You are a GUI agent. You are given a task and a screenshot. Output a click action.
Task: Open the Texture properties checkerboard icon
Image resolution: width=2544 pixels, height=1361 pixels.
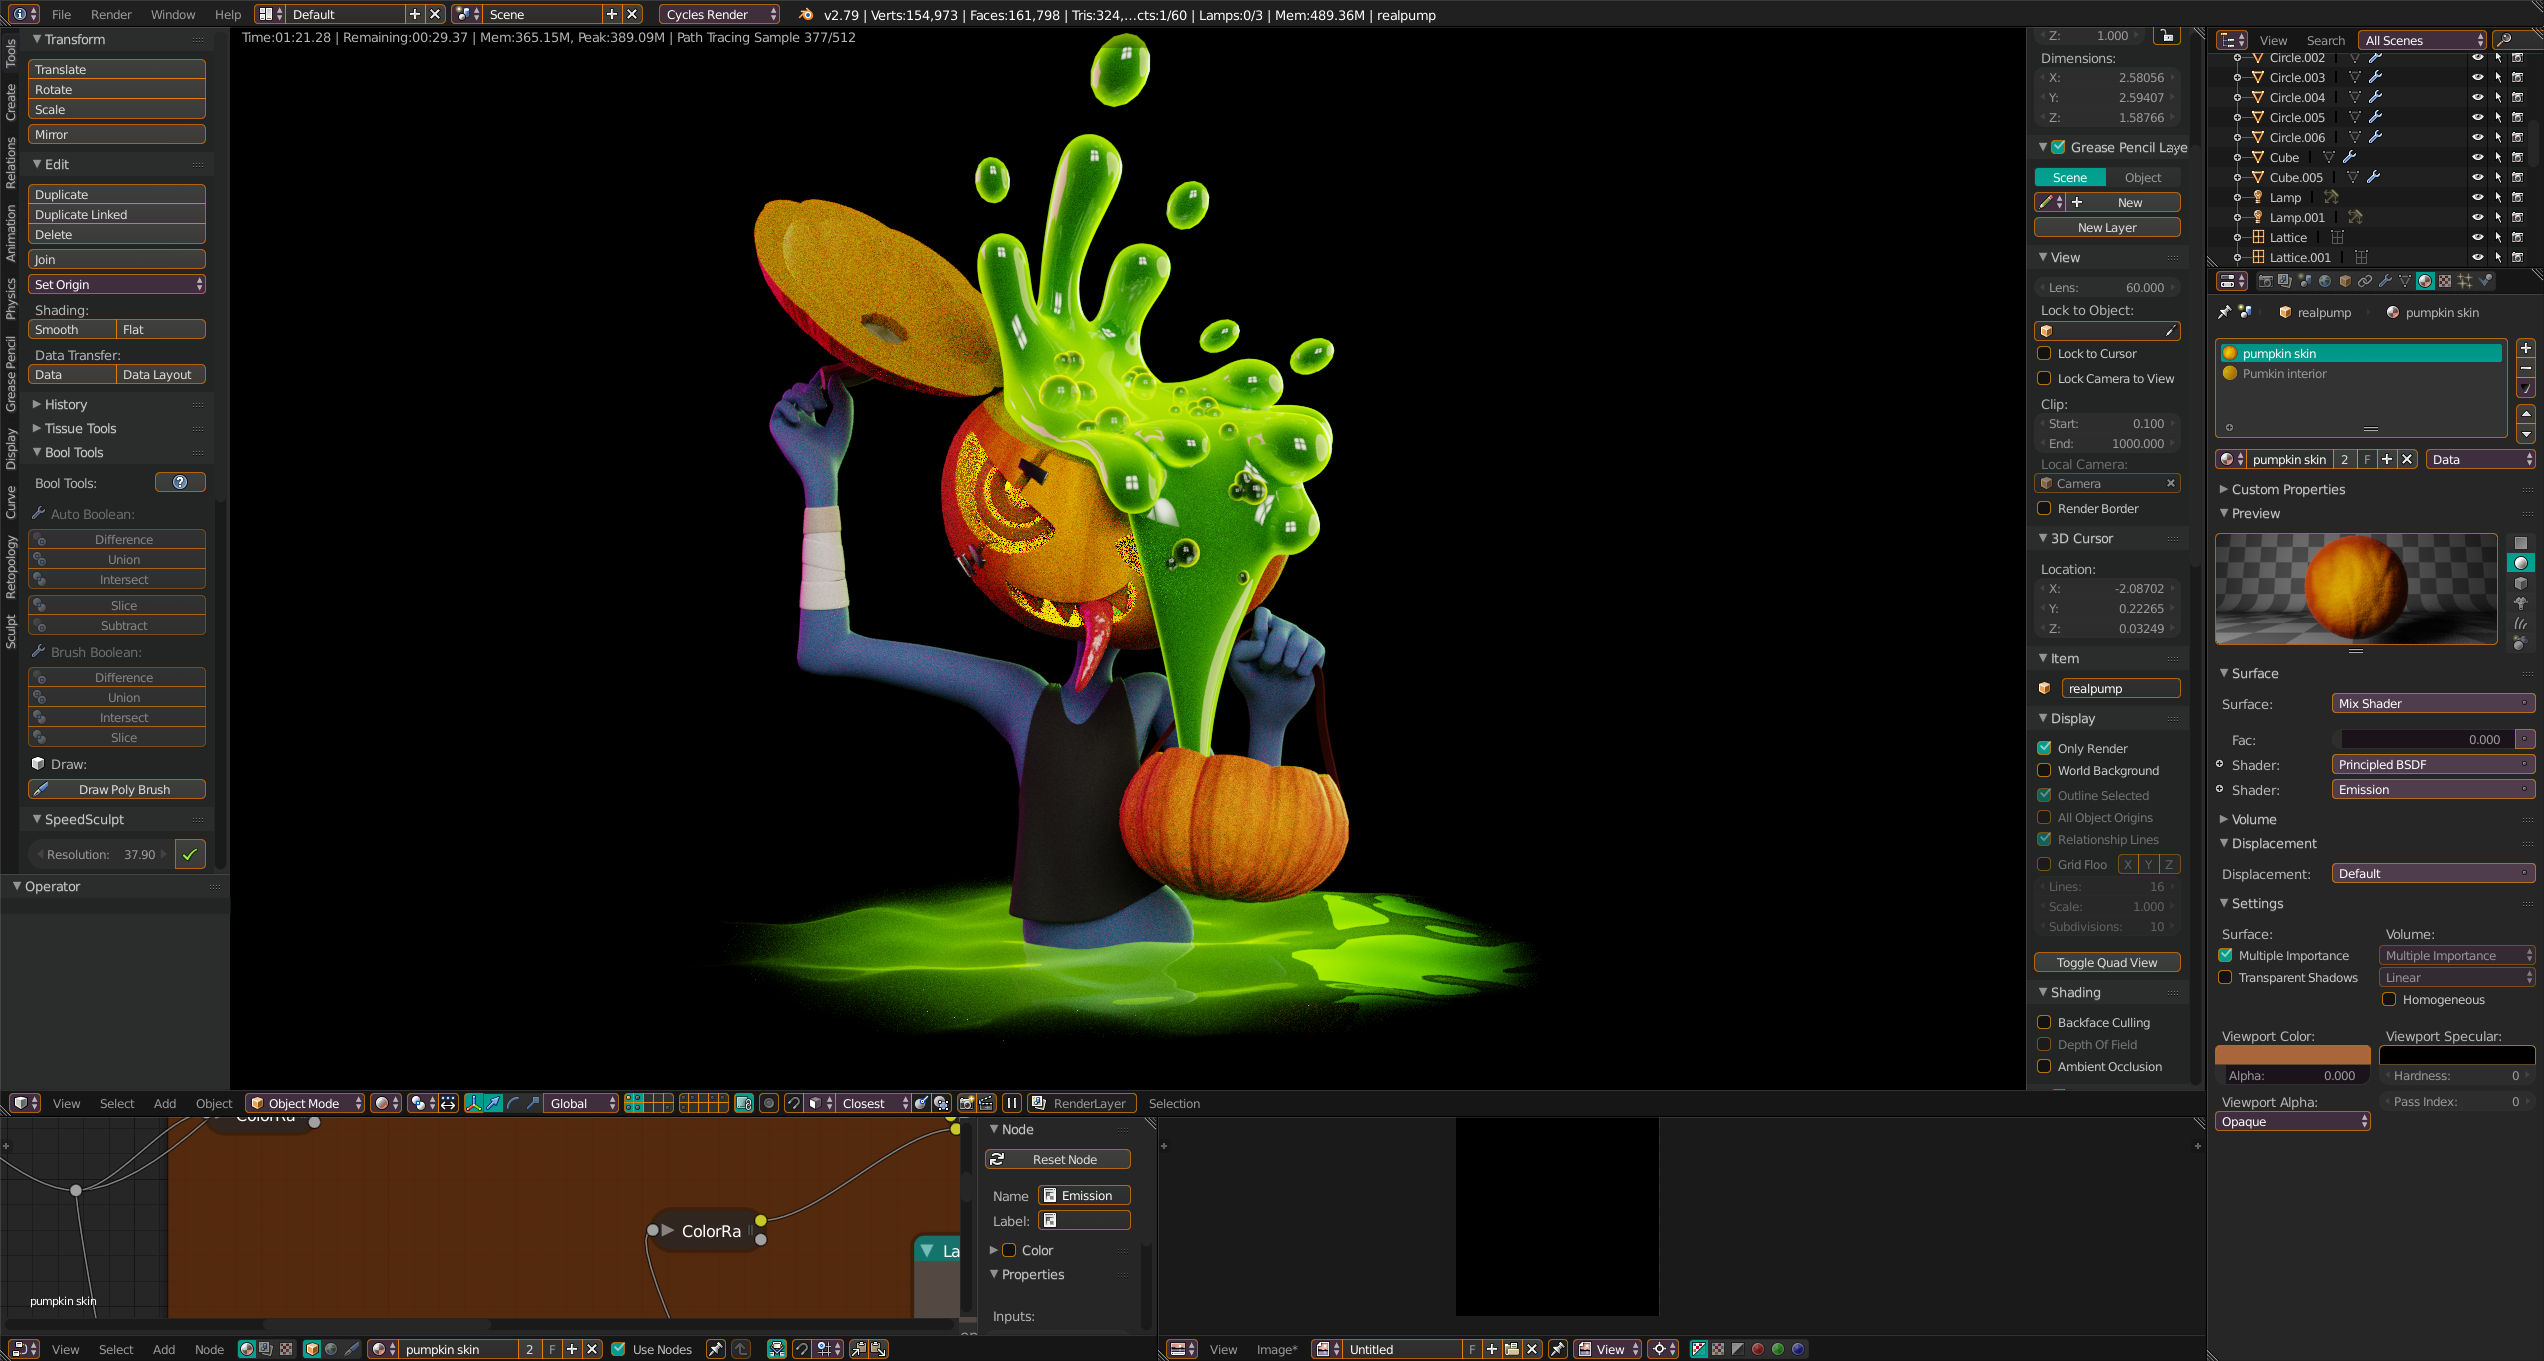tap(2445, 281)
